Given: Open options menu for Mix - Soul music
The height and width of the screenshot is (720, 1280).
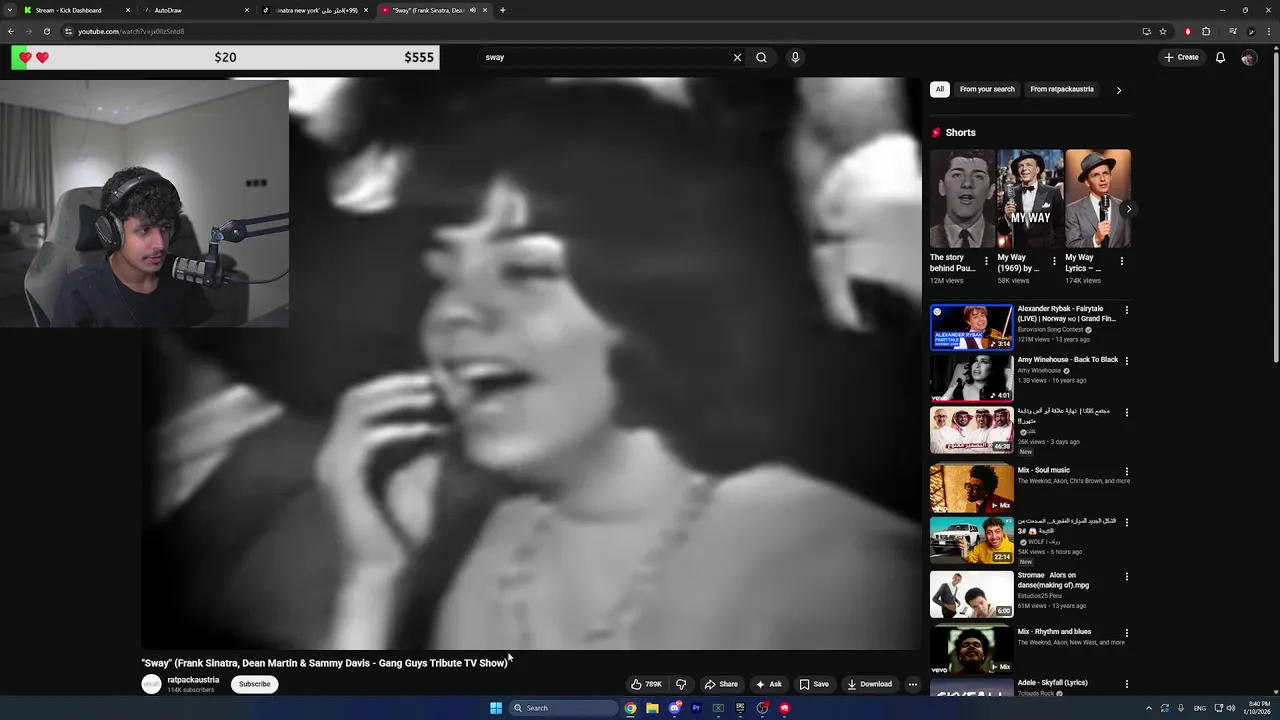Looking at the screenshot, I should point(1127,471).
